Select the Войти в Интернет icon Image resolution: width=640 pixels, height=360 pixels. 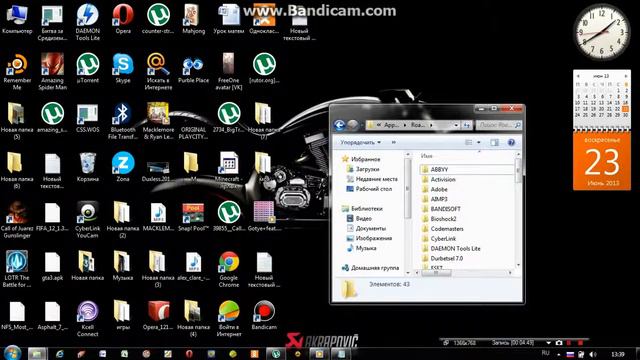tap(229, 319)
